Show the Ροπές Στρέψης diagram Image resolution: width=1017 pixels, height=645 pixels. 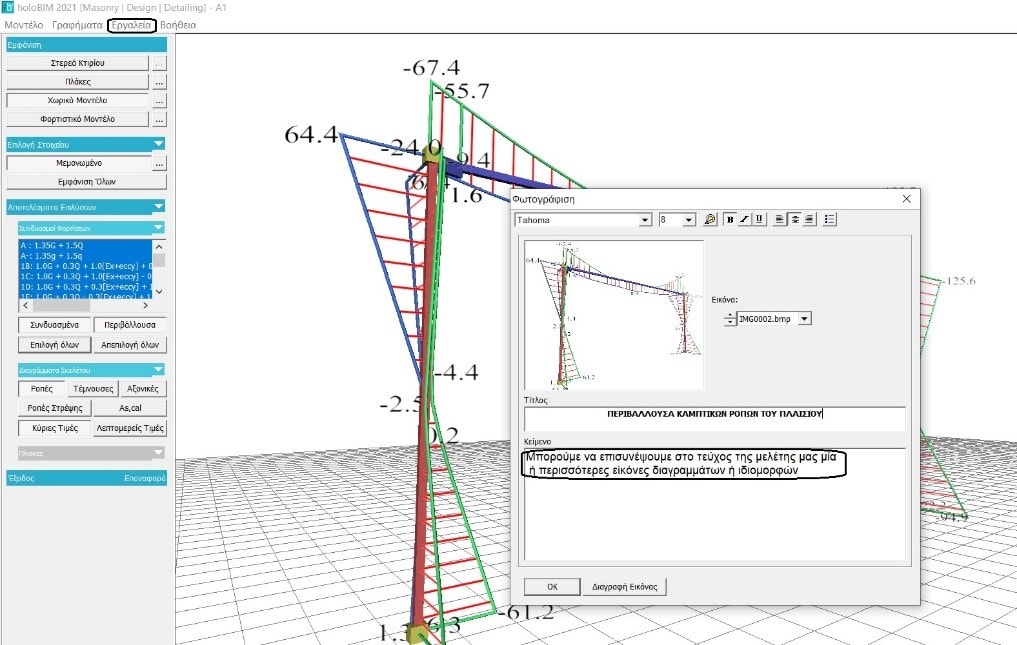pos(54,408)
